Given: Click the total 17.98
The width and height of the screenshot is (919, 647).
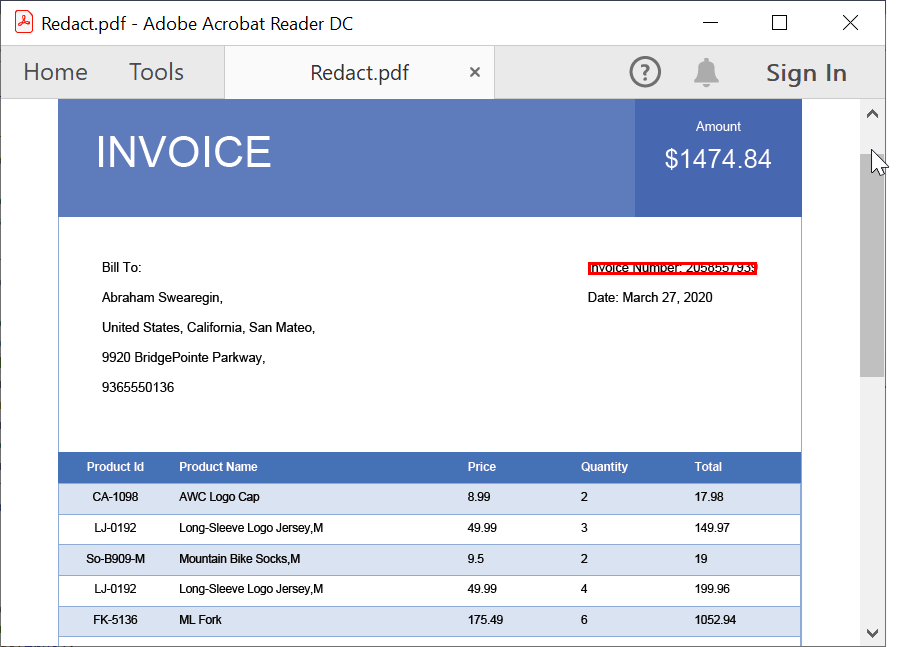Looking at the screenshot, I should coord(709,497).
